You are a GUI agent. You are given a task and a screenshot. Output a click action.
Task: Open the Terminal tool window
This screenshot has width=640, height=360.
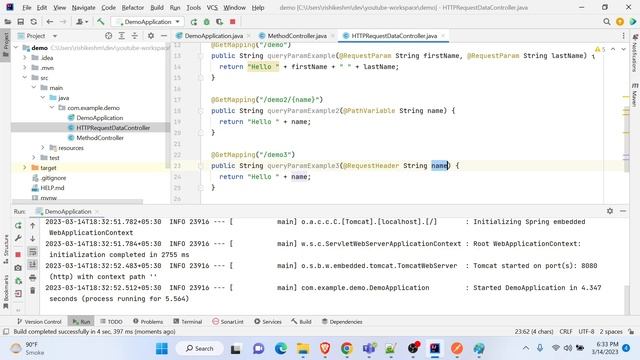(x=187, y=322)
